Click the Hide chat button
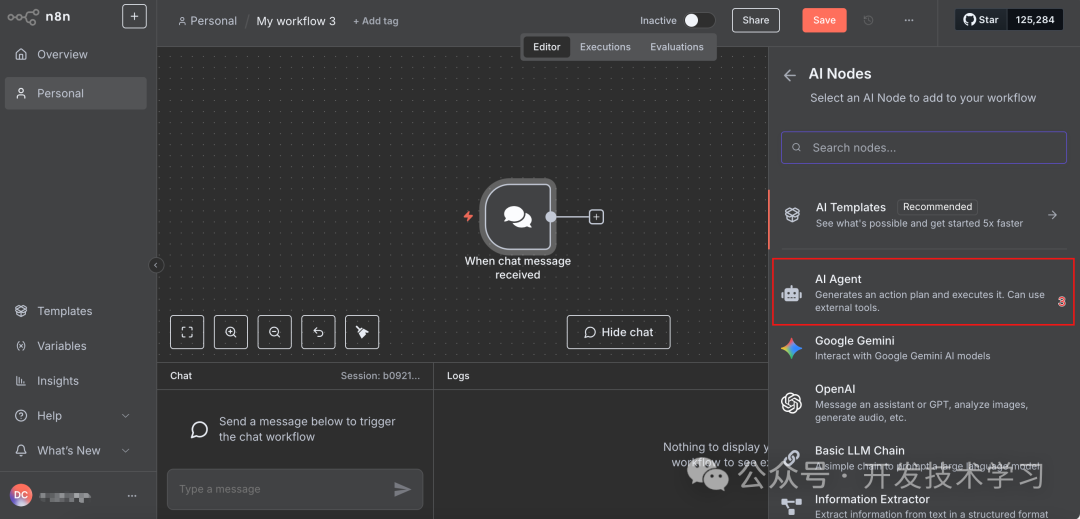The height and width of the screenshot is (519, 1080). coord(619,332)
